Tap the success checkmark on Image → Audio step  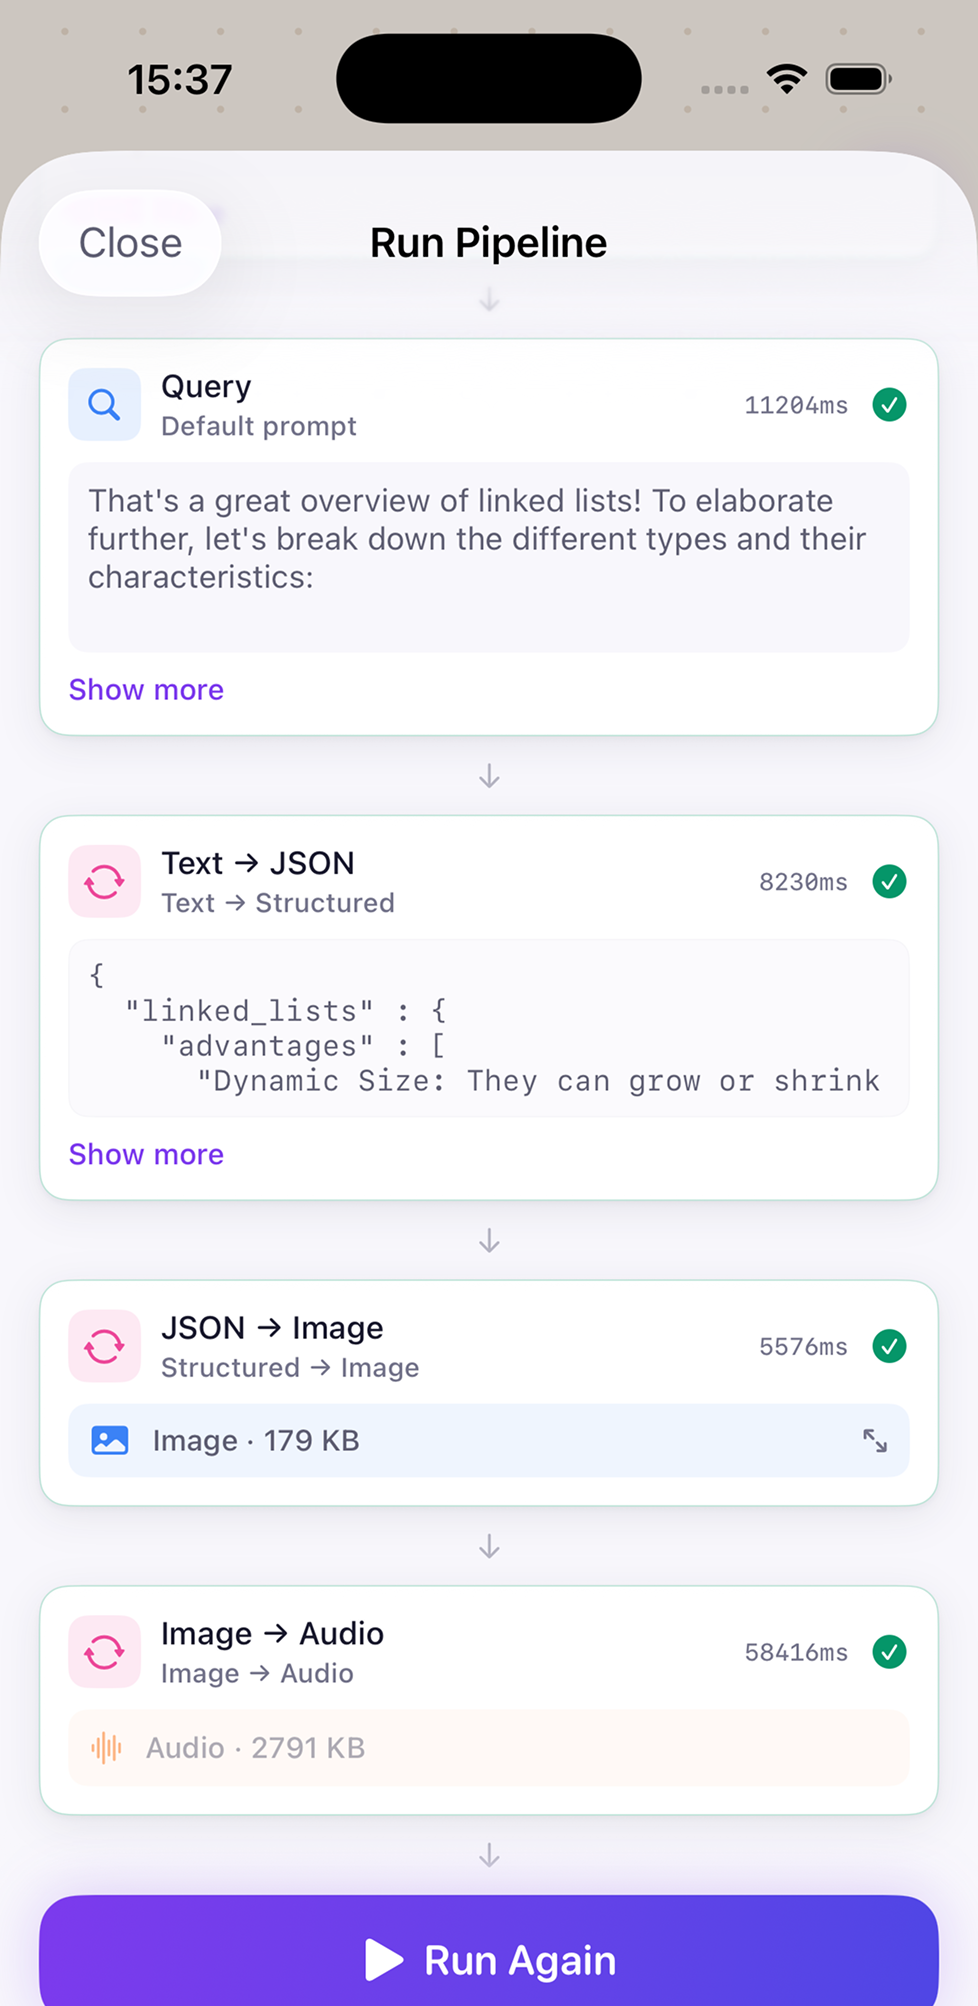coord(888,1652)
